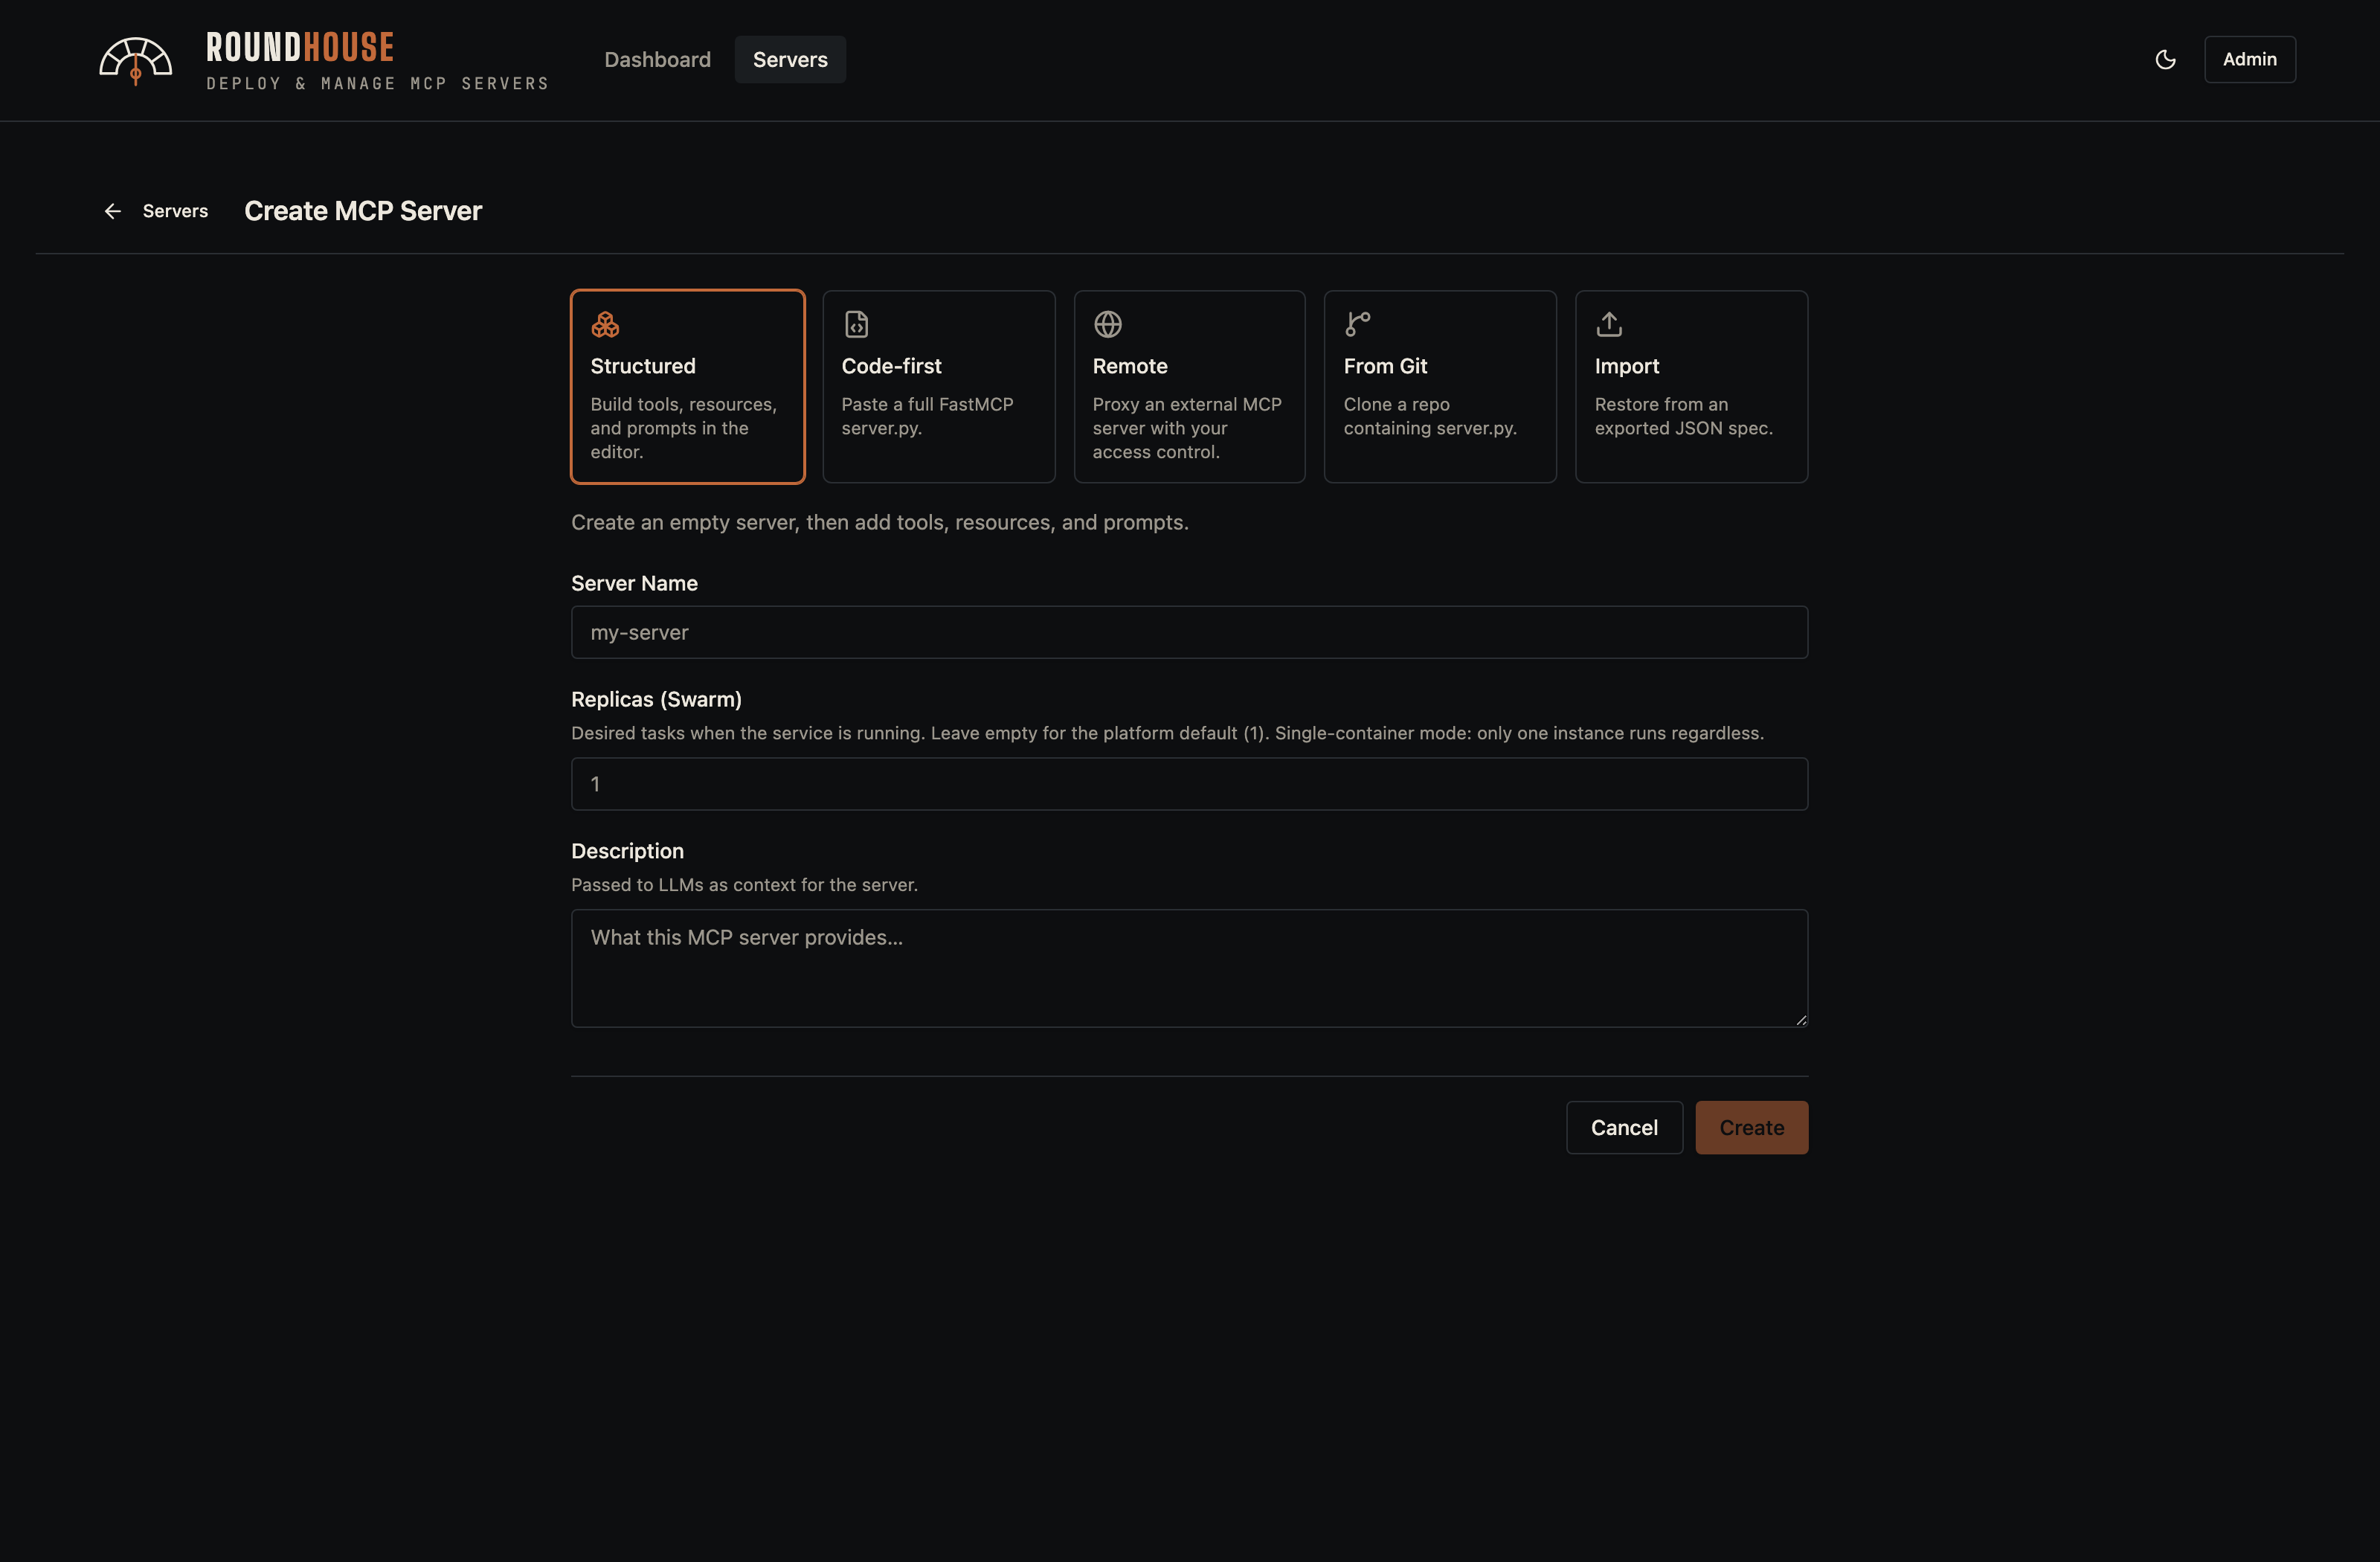Choose the From Git card title

[1385, 366]
